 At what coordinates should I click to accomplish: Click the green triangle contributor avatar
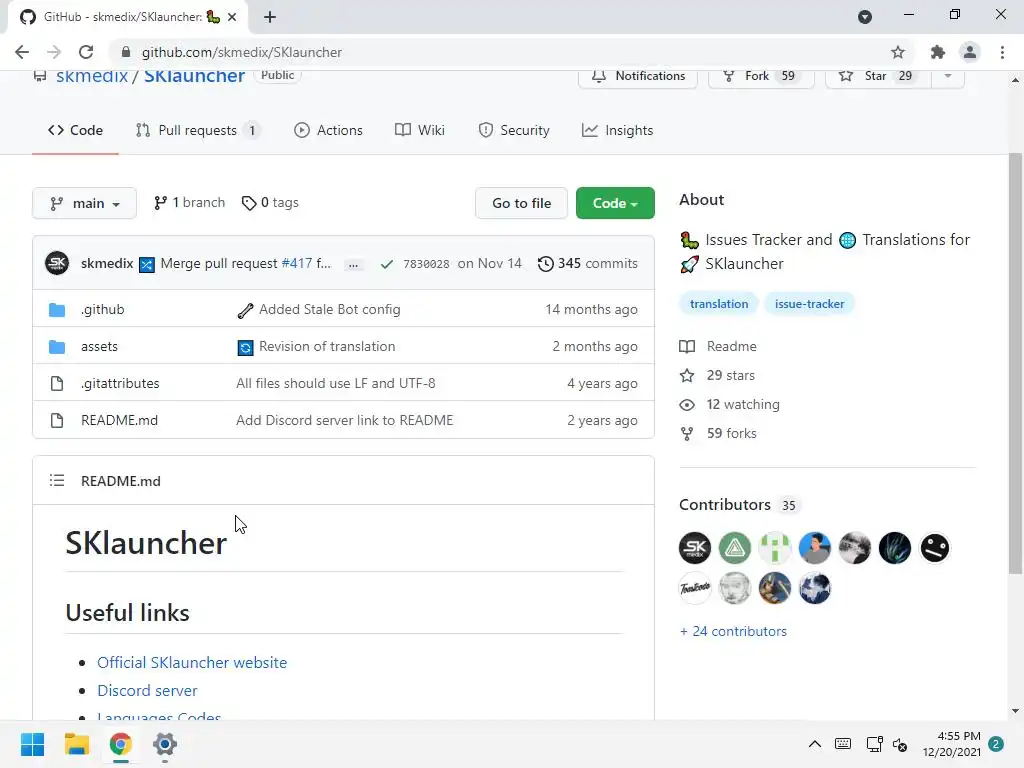click(735, 548)
